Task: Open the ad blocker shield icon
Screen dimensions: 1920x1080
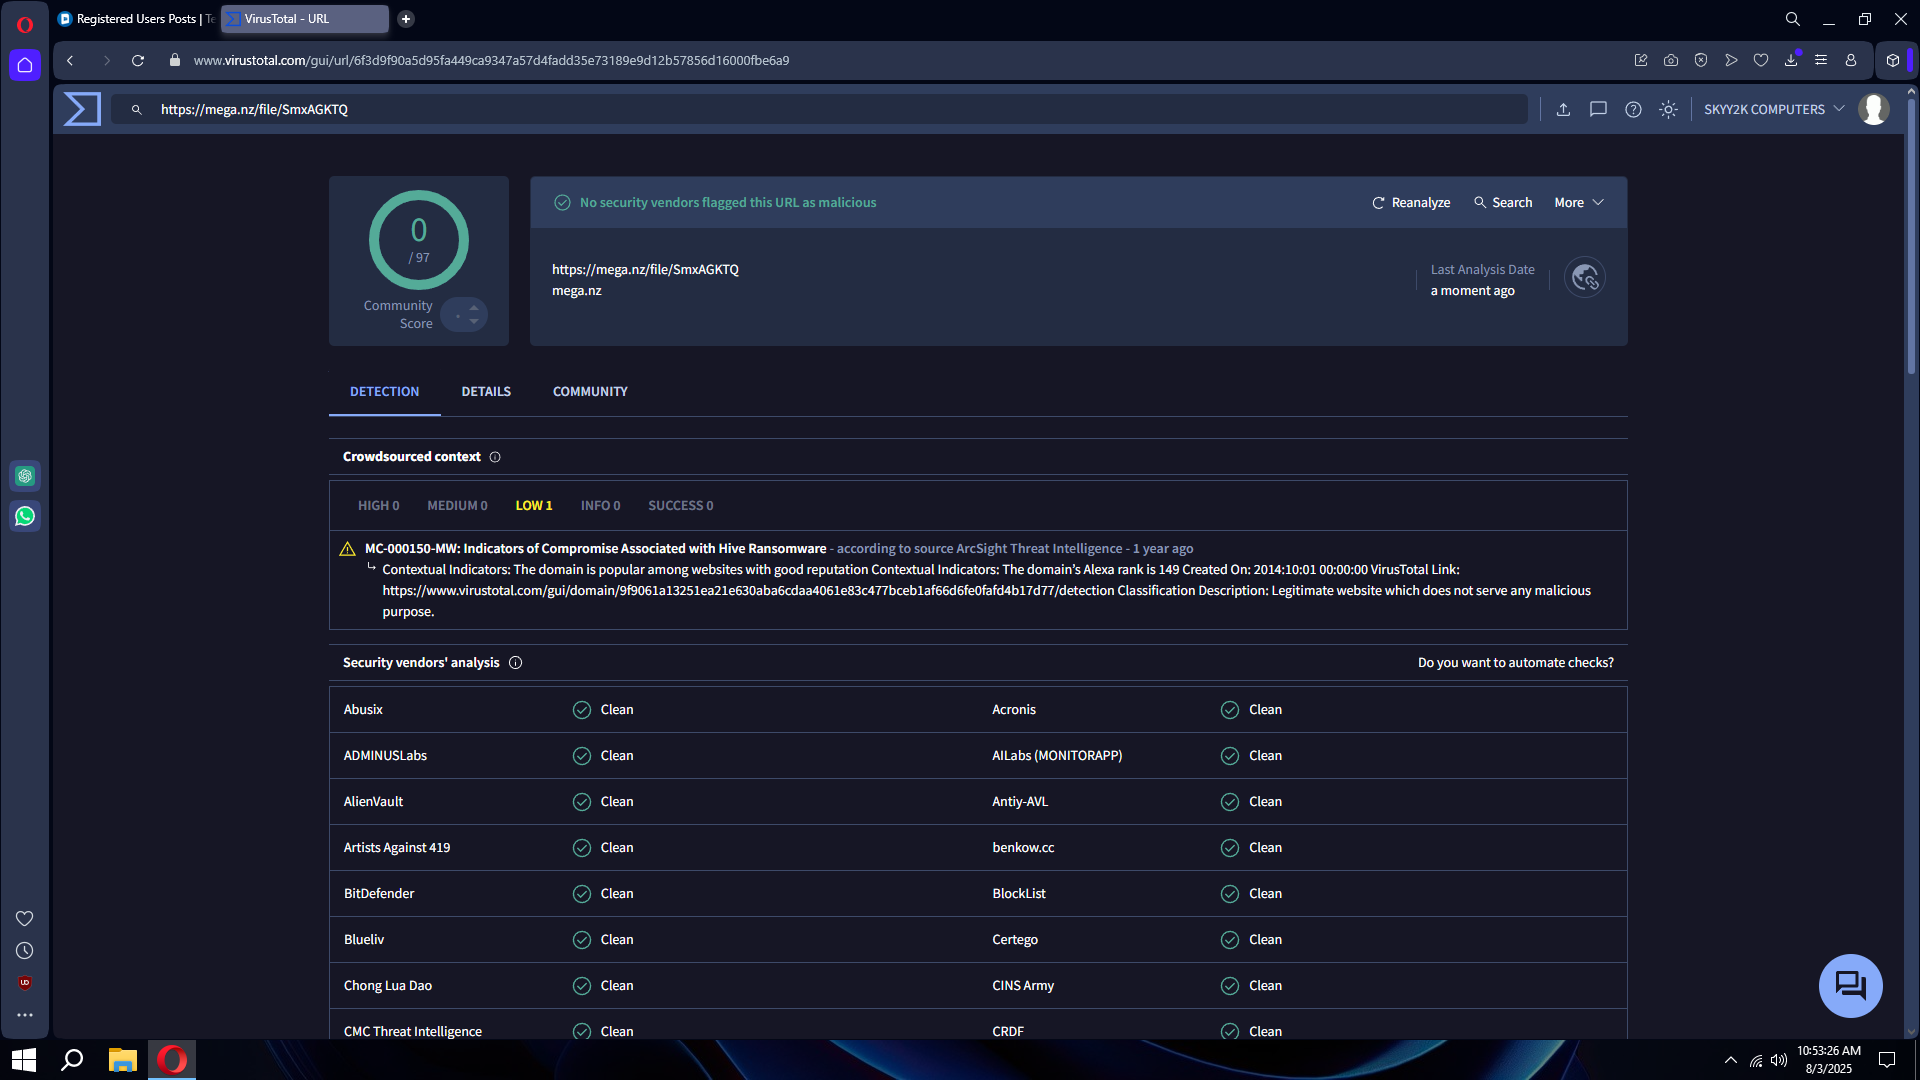Action: pyautogui.click(x=1701, y=60)
